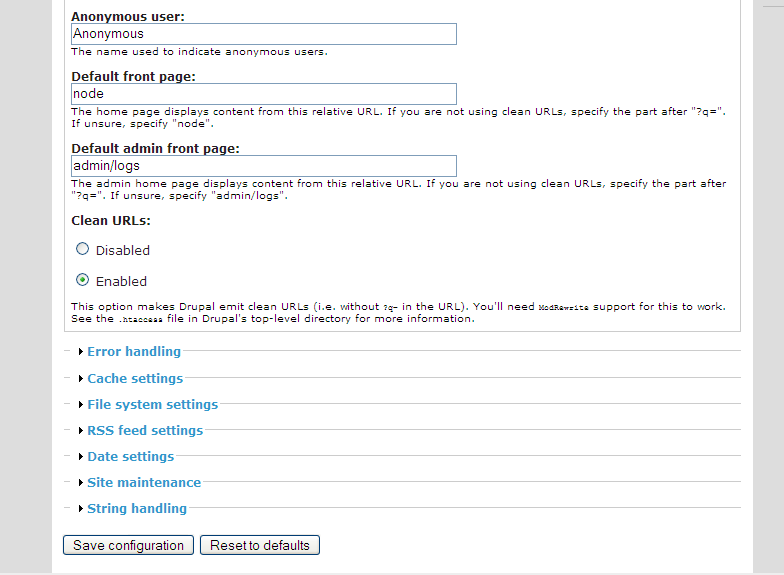Viewport: 784px width, 575px height.
Task: Expand the Cache settings section
Action: tap(135, 378)
